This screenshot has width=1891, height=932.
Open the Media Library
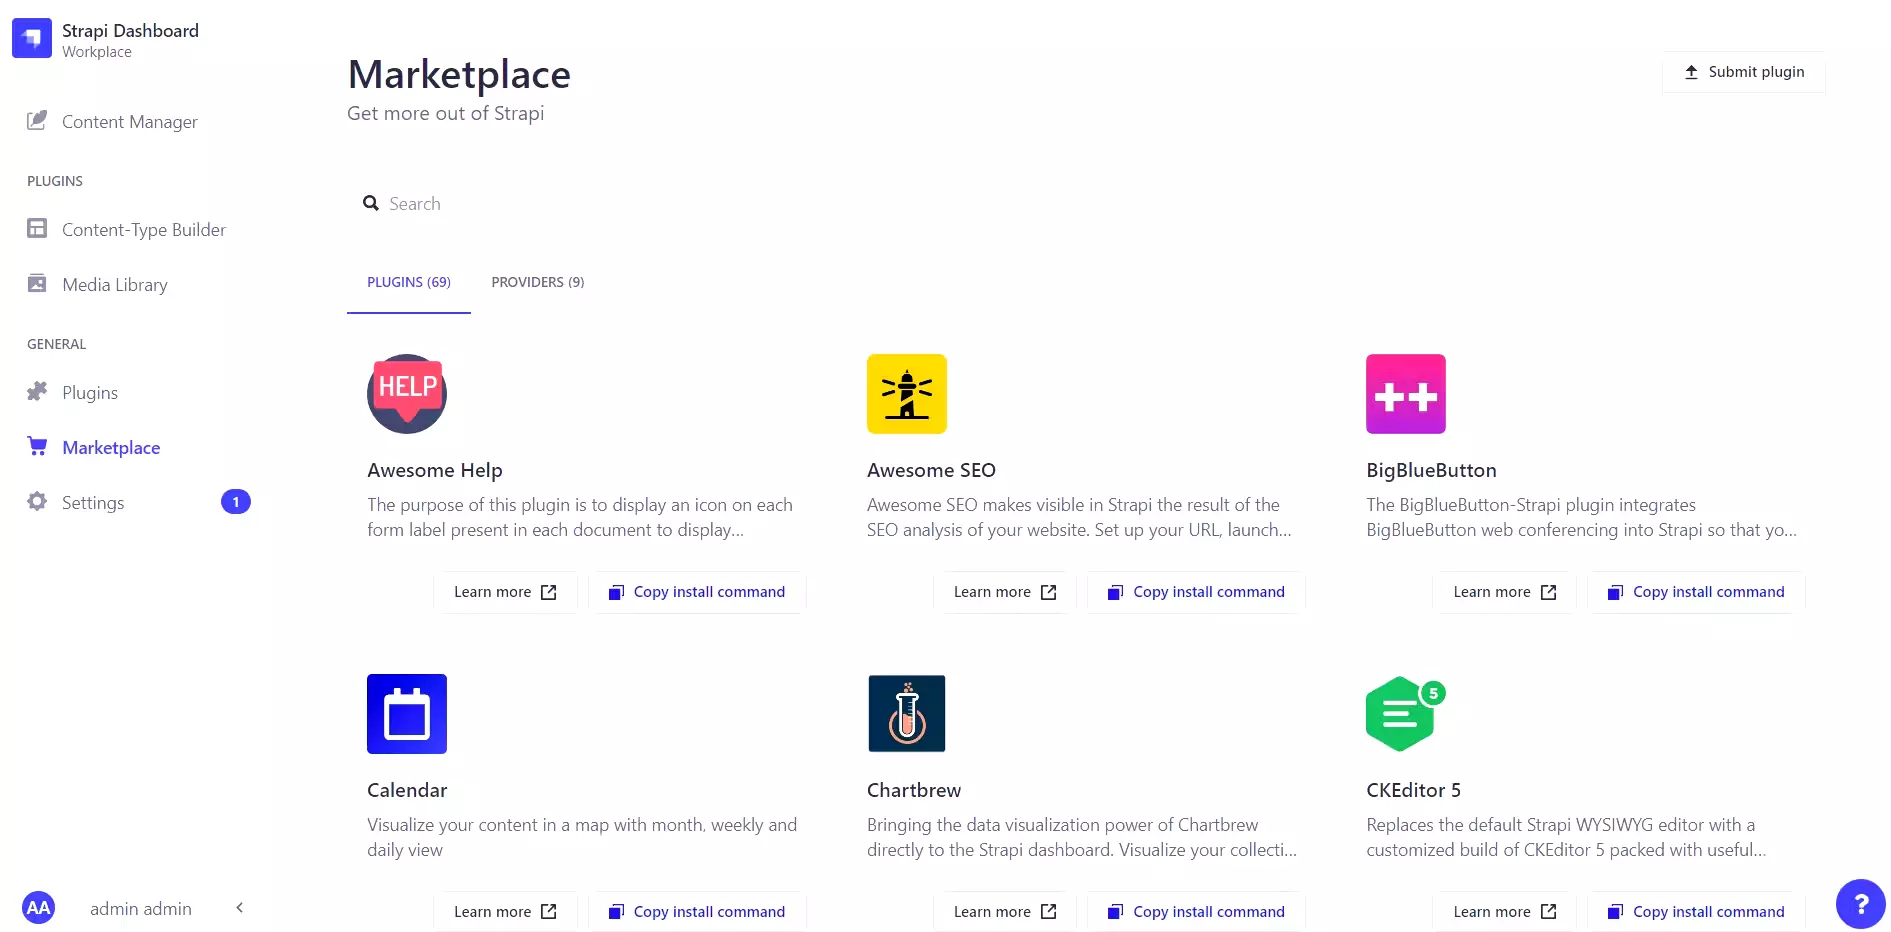pyautogui.click(x=36, y=284)
